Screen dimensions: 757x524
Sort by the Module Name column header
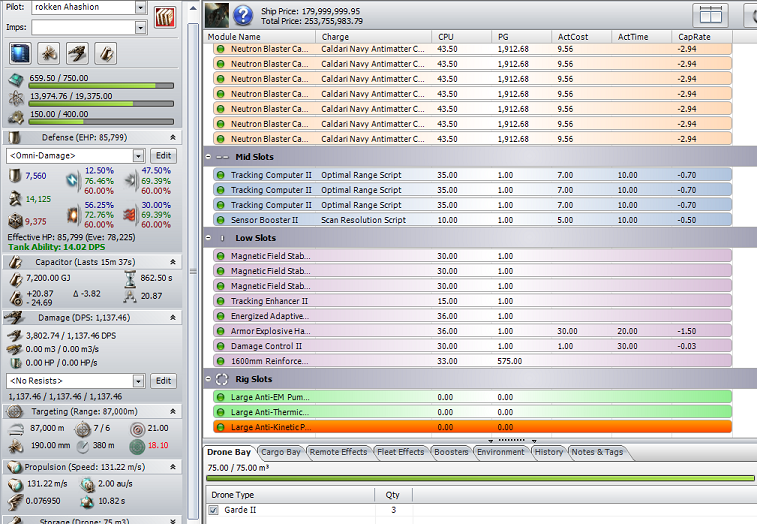(260, 37)
